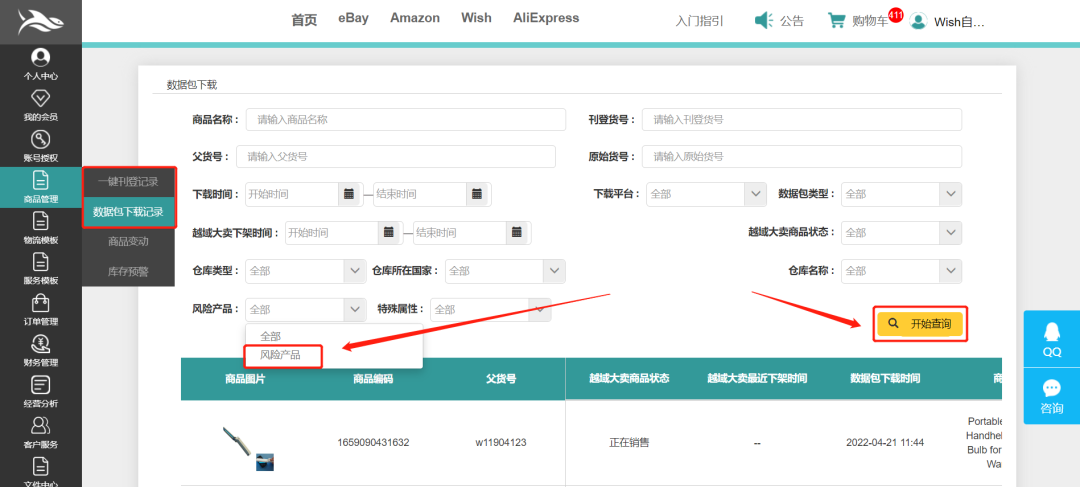Image resolution: width=1080 pixels, height=487 pixels.
Task: Click status cell 正在销售
Action: pos(629,442)
